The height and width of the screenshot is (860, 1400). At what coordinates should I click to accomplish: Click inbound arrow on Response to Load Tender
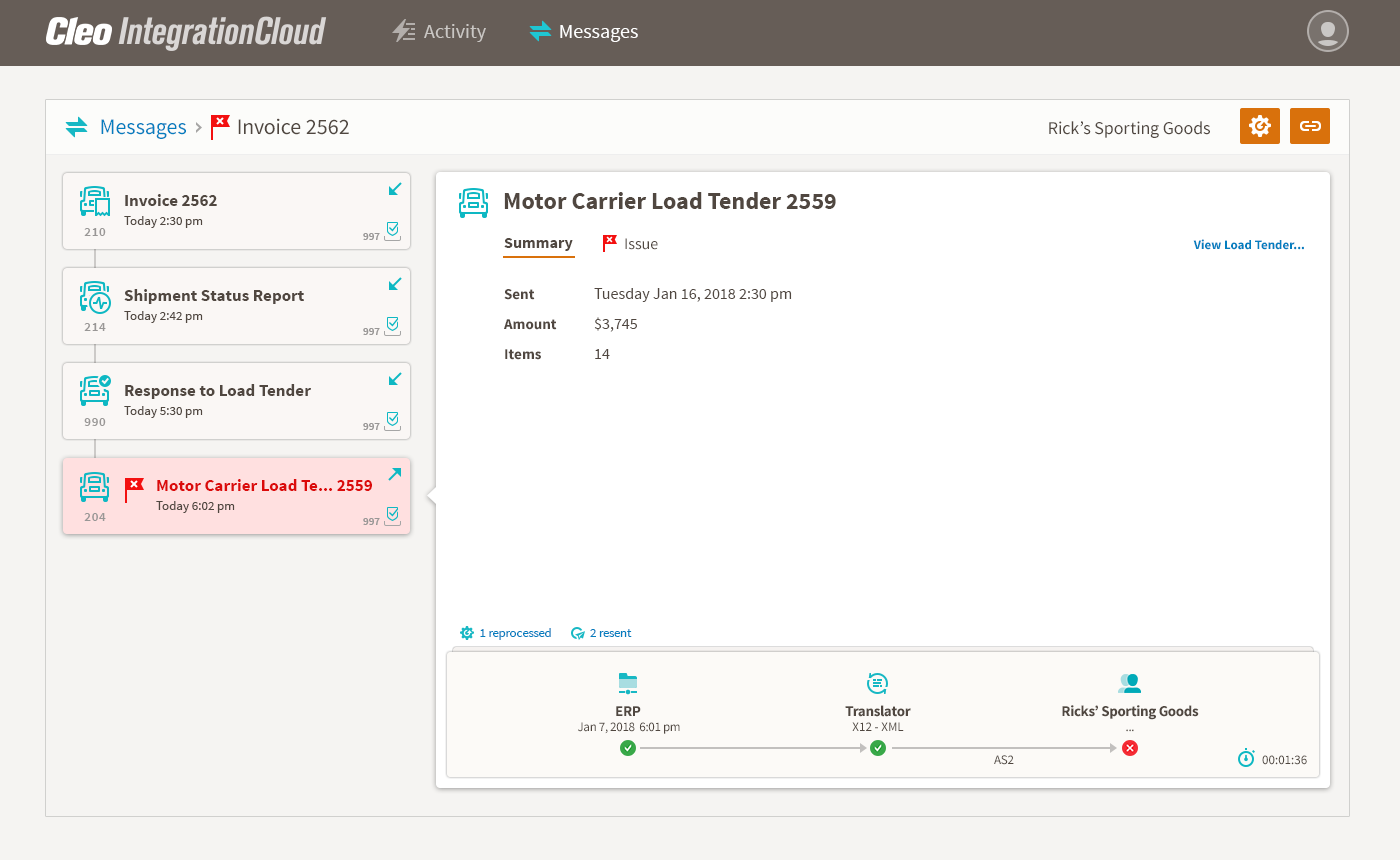point(395,379)
